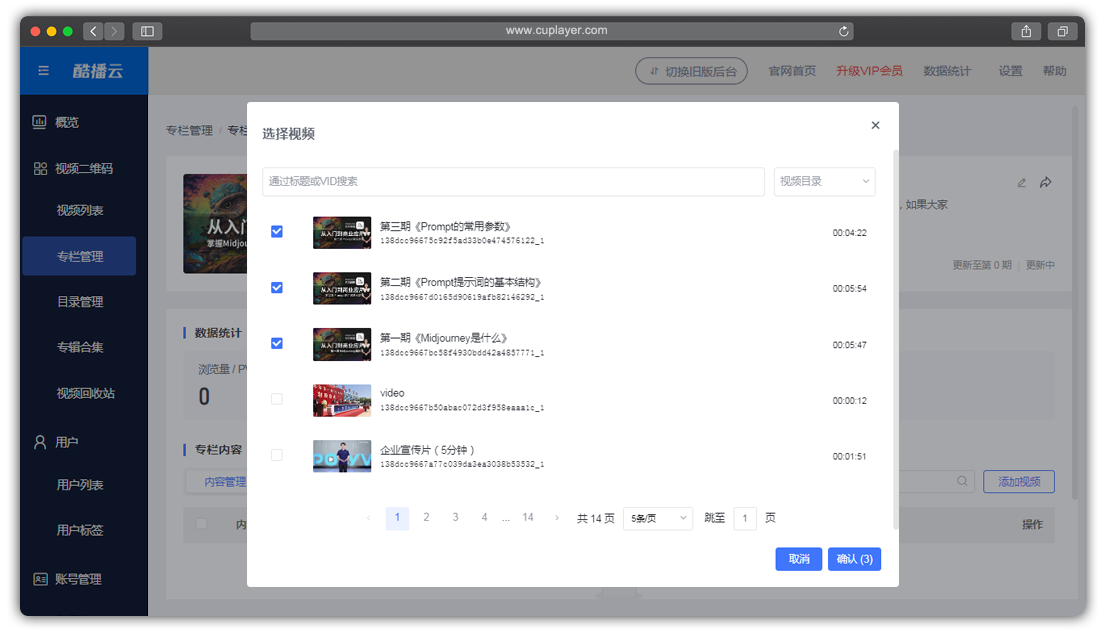Check the box for the video named video
This screenshot has height=632, width=1100.
(277, 399)
